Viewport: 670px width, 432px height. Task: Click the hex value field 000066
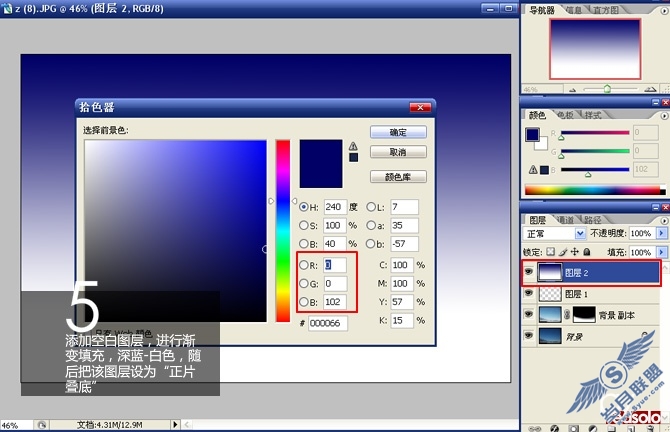click(x=328, y=323)
